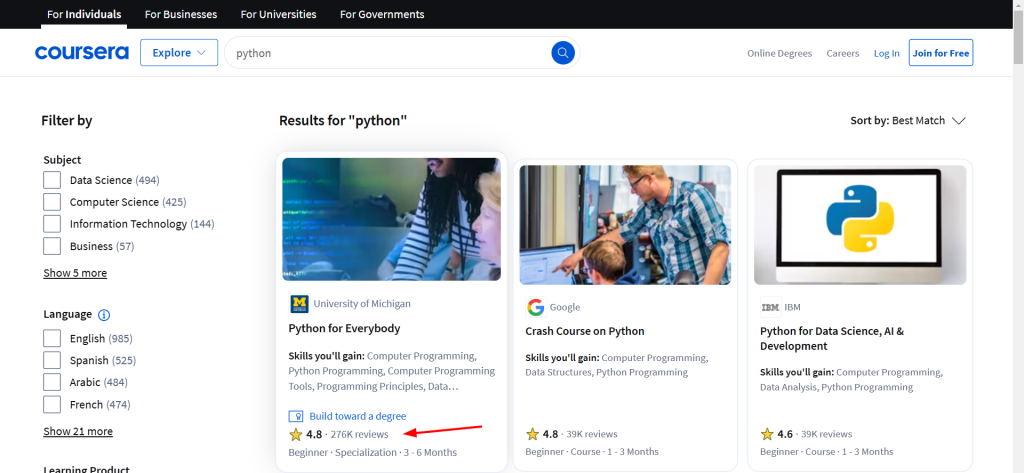1024x473 pixels.
Task: Check the Spanish language filter
Action: [x=52, y=360]
